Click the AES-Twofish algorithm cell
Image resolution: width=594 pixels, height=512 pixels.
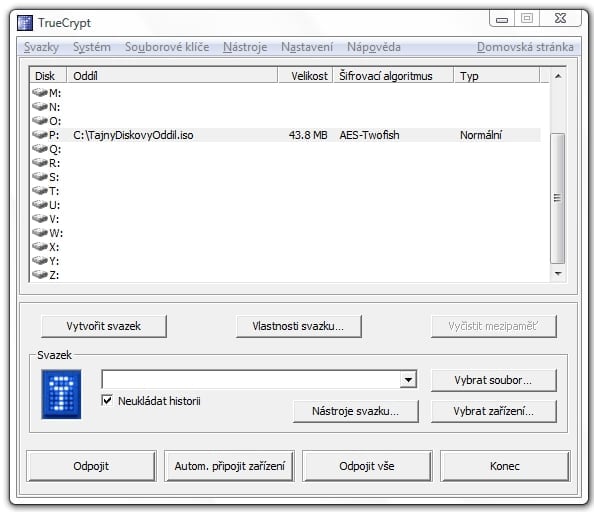369,135
